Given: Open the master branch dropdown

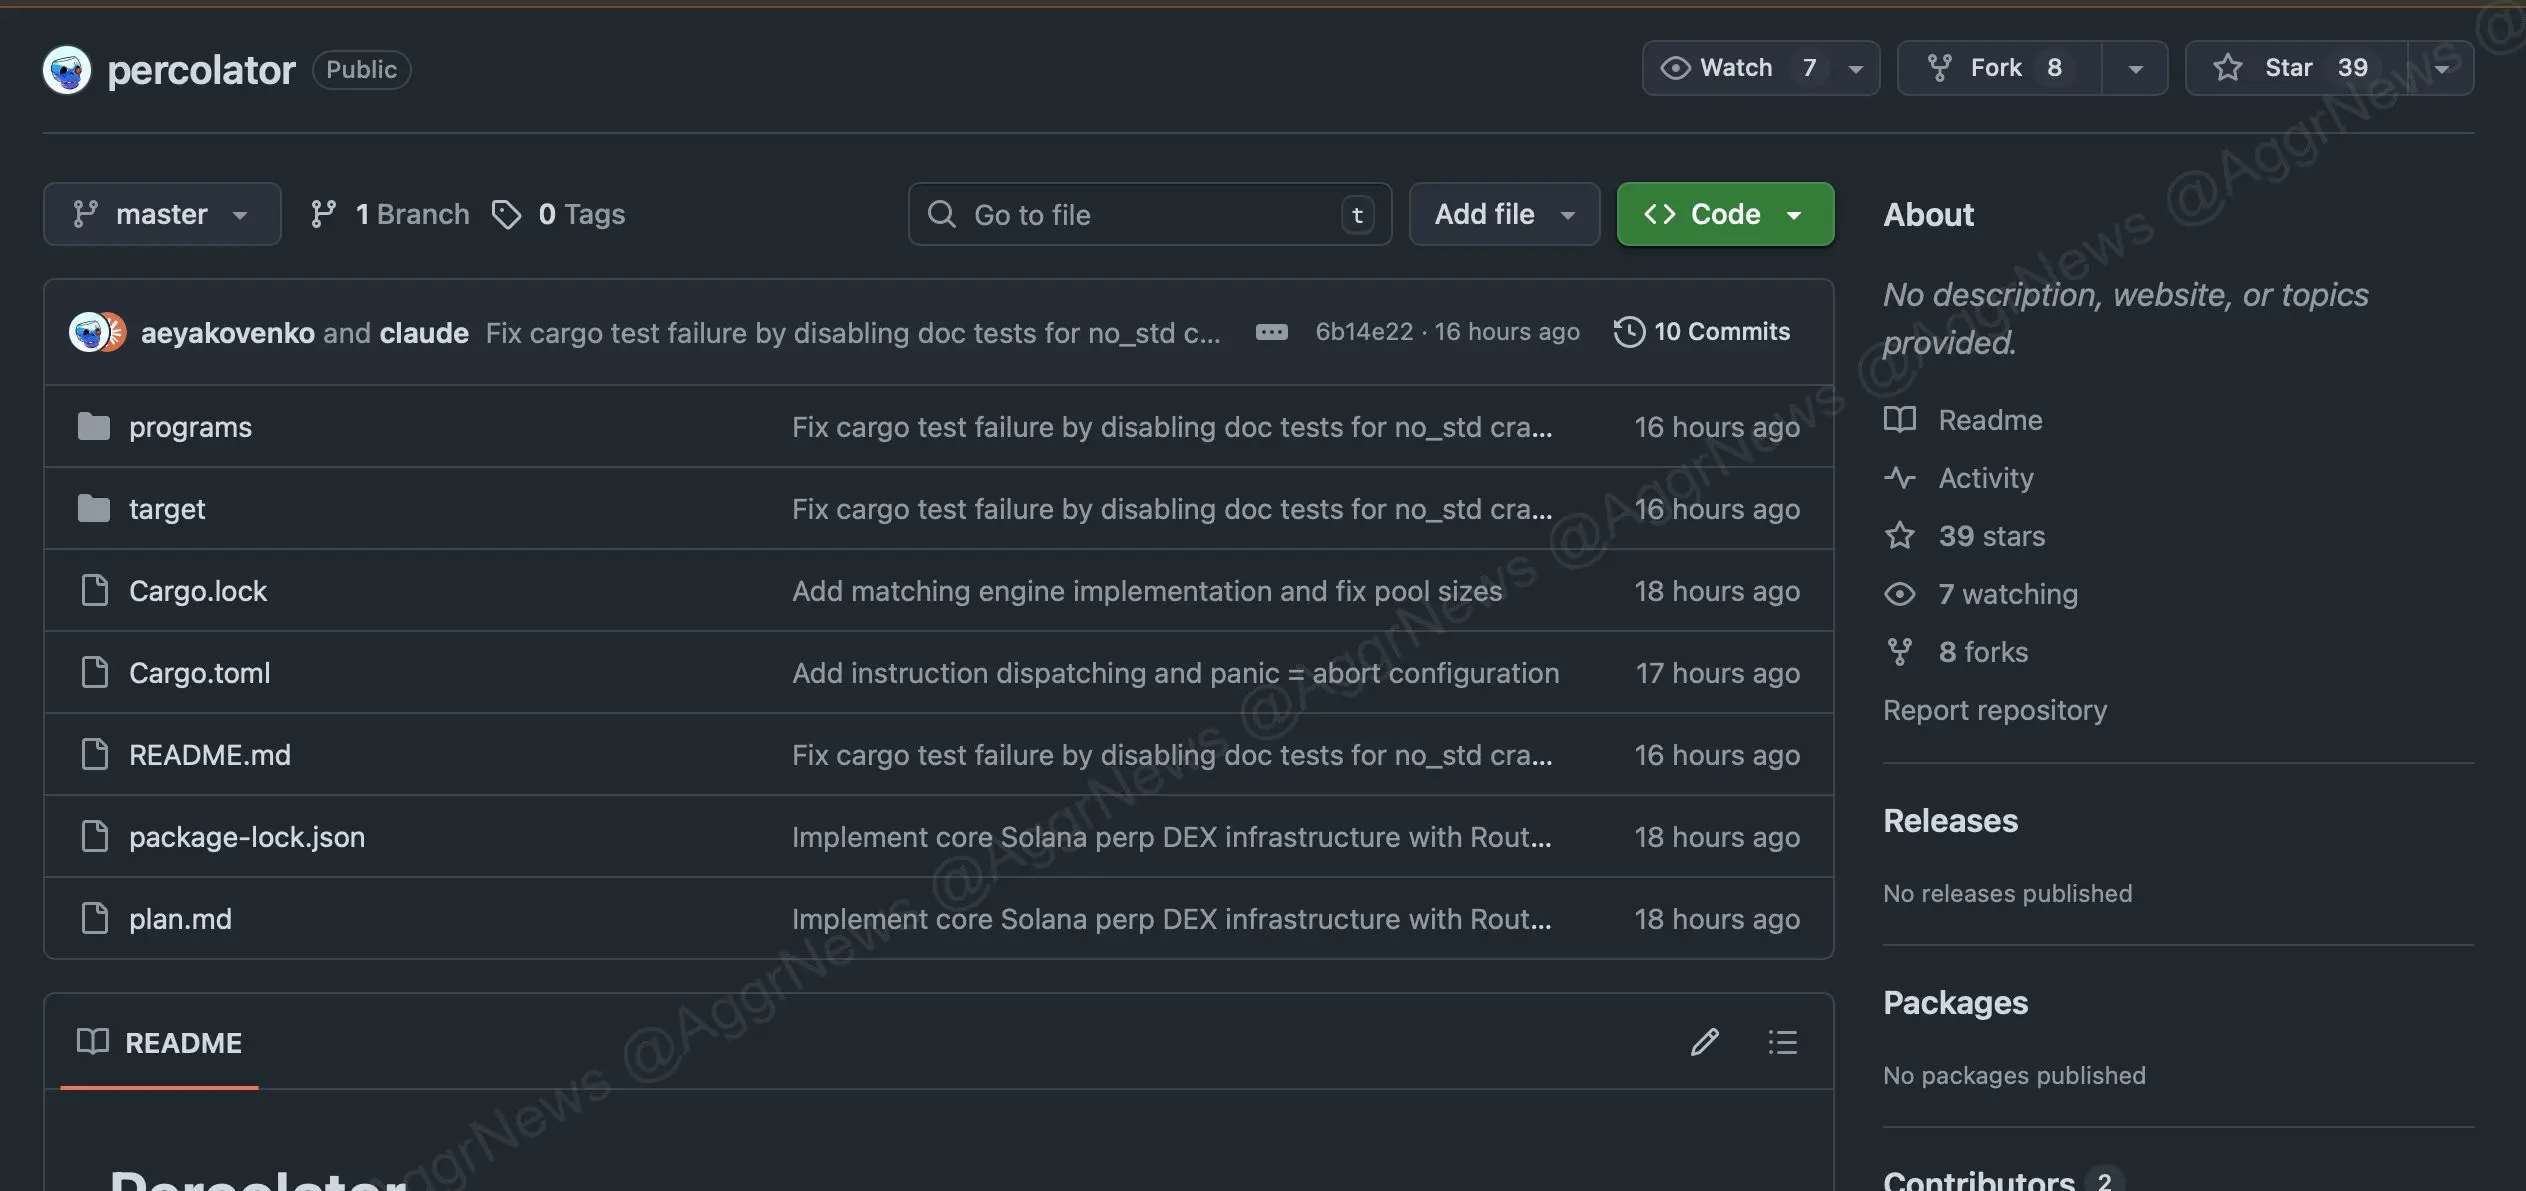Looking at the screenshot, I should [x=162, y=214].
